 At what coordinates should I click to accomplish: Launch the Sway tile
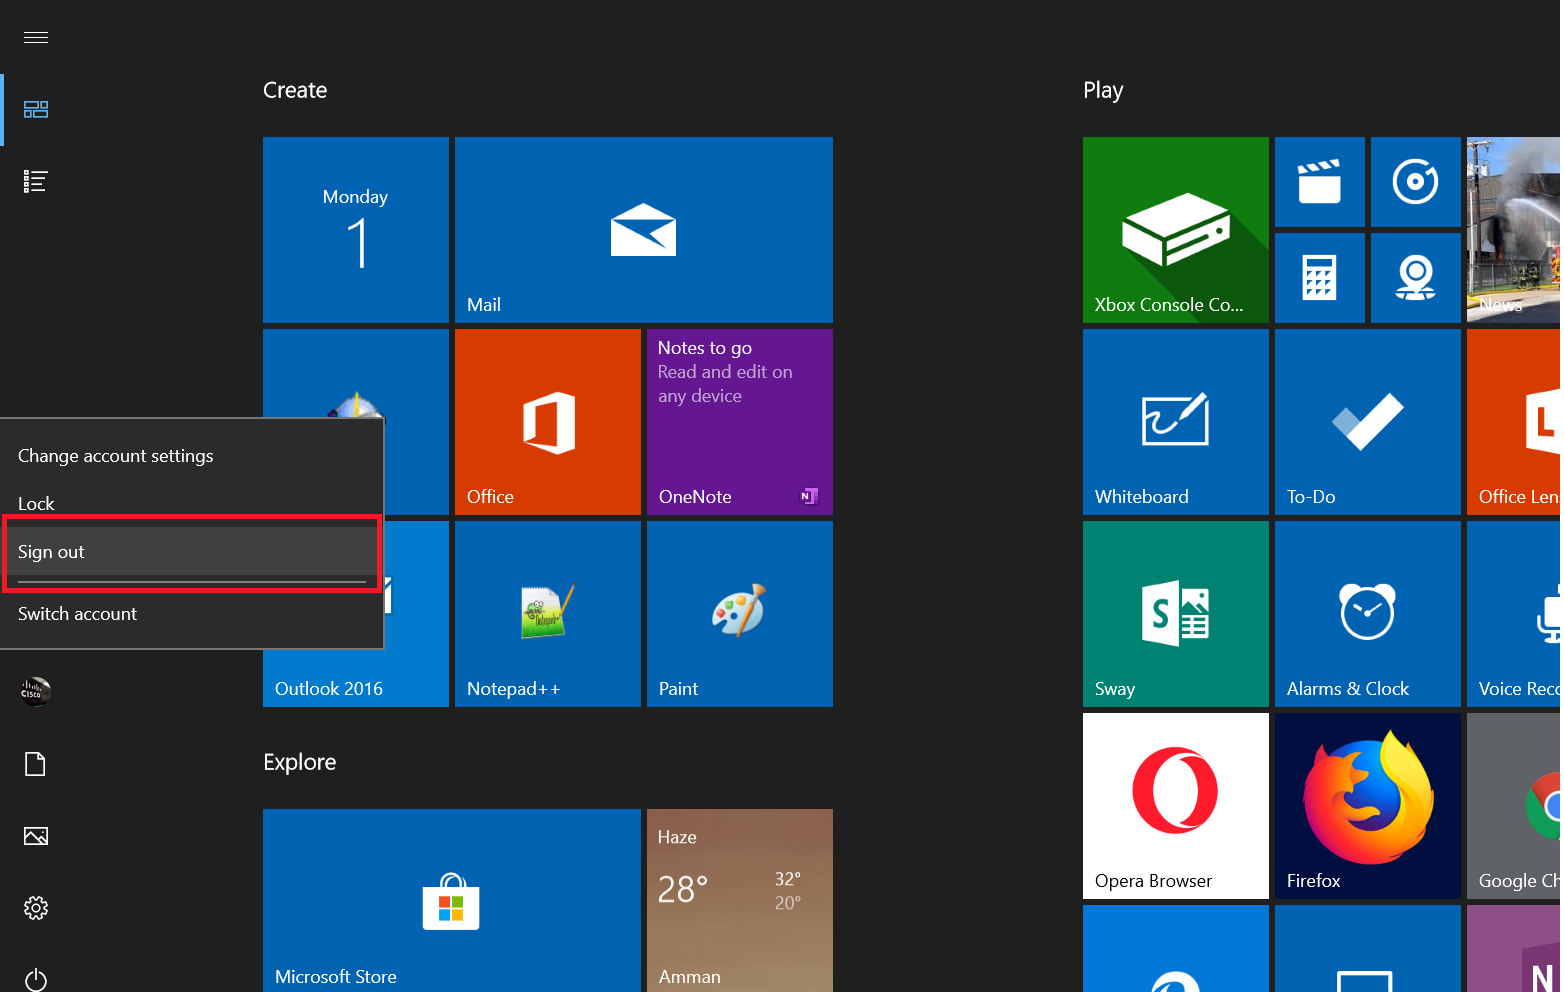[x=1176, y=614]
